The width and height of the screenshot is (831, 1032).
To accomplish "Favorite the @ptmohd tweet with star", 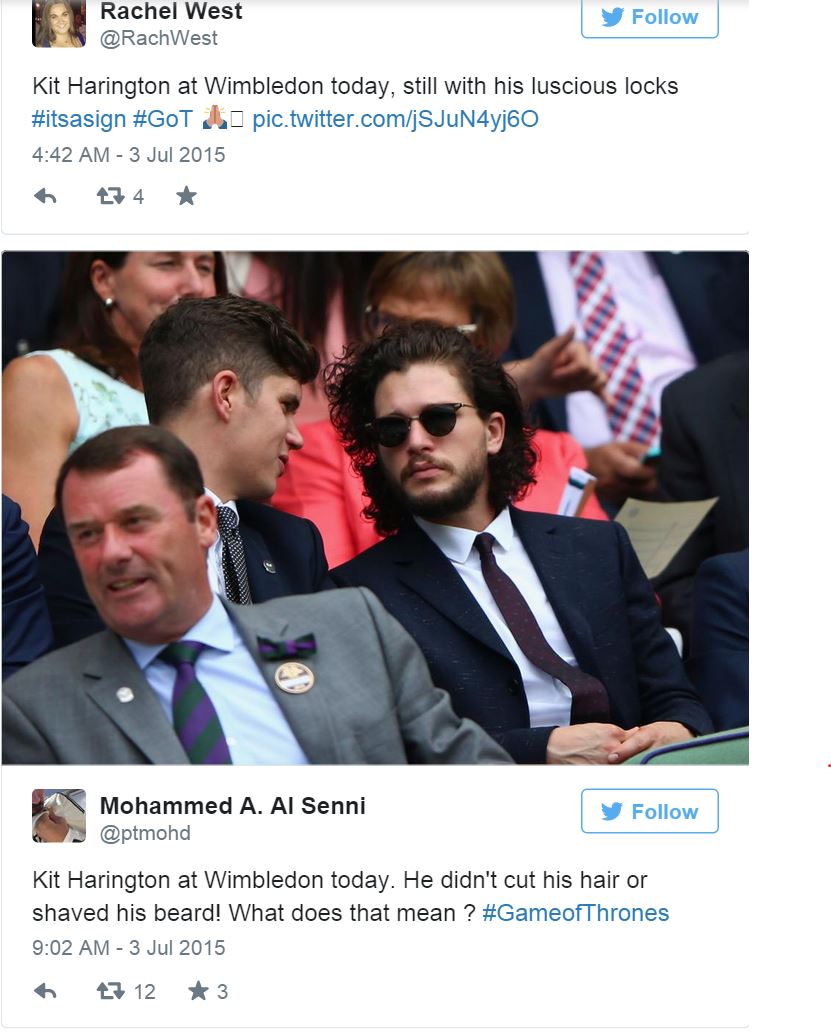I will (198, 990).
